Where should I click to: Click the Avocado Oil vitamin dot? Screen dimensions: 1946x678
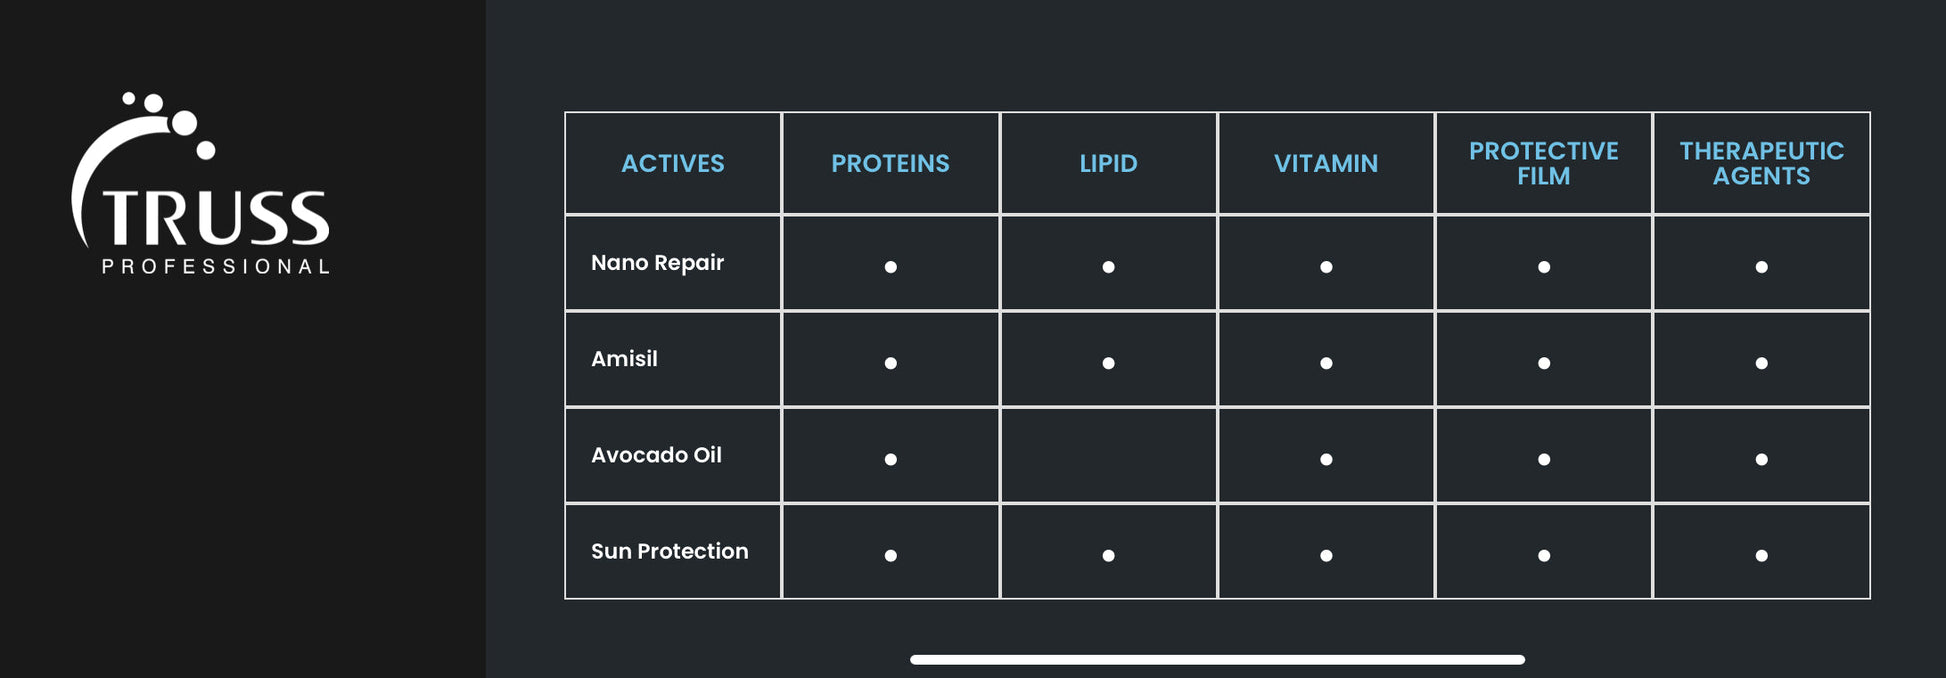pyautogui.click(x=1326, y=459)
